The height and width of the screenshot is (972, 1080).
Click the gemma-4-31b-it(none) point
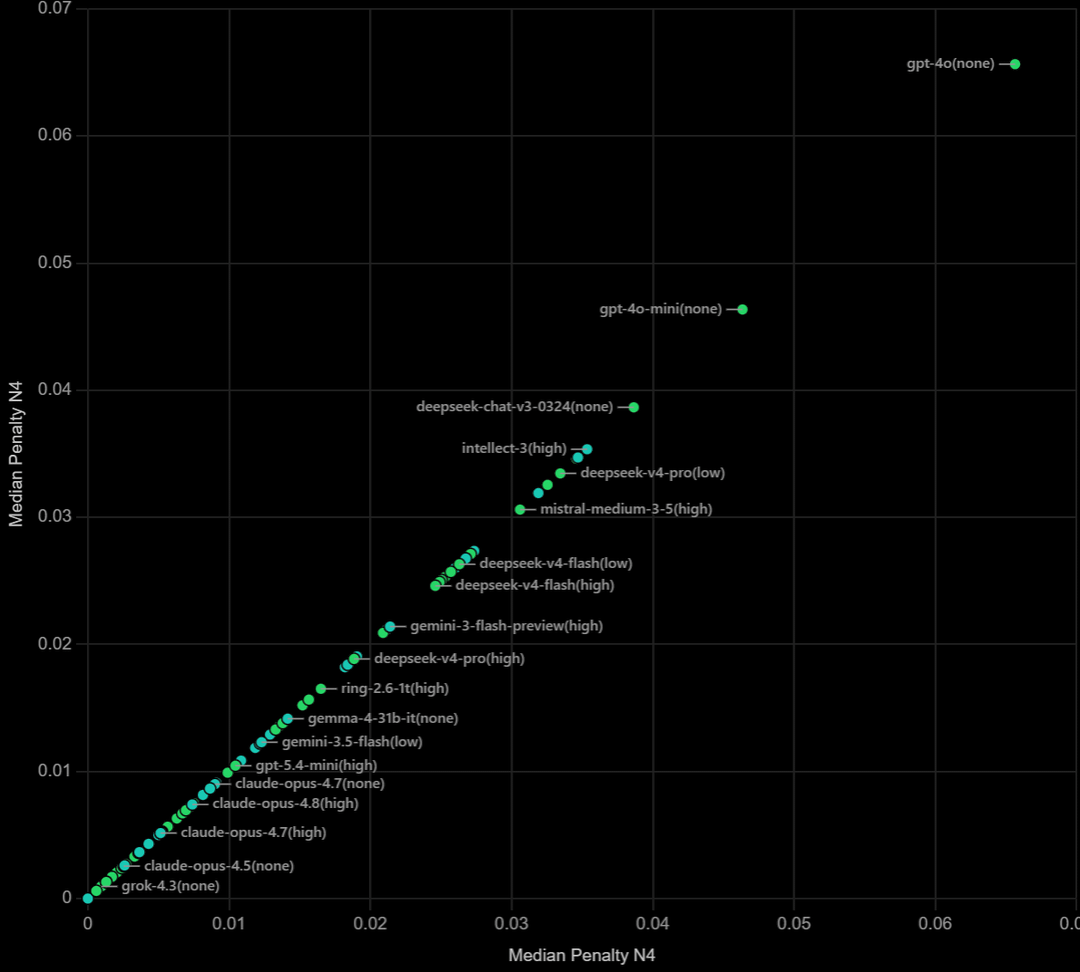pos(288,718)
